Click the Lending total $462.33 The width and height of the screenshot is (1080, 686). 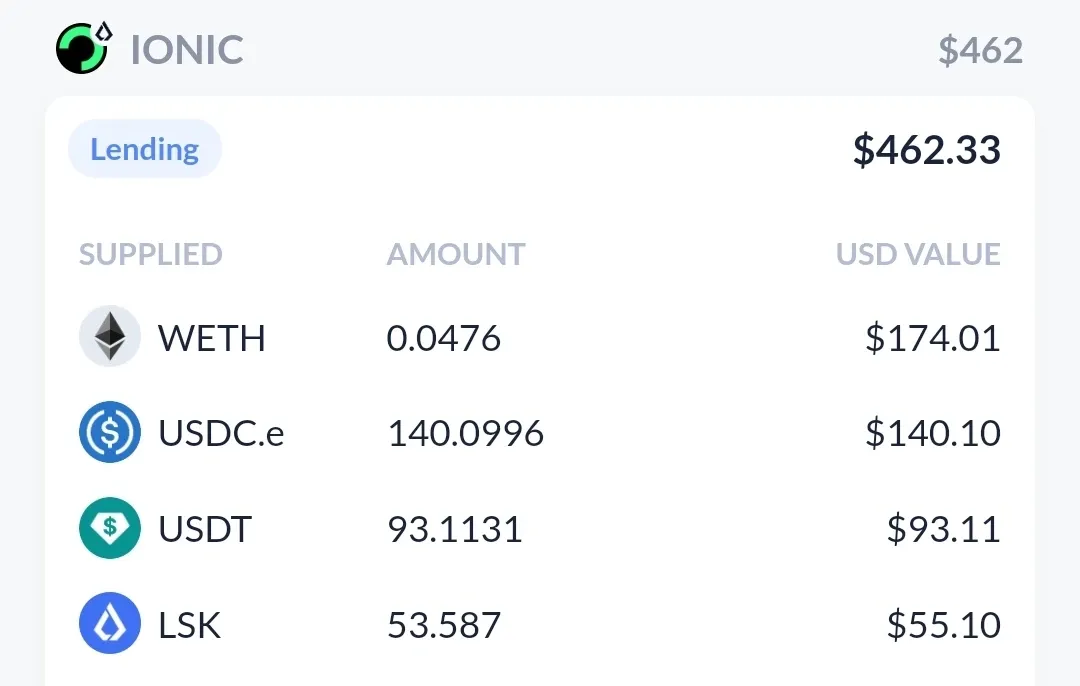(x=926, y=149)
